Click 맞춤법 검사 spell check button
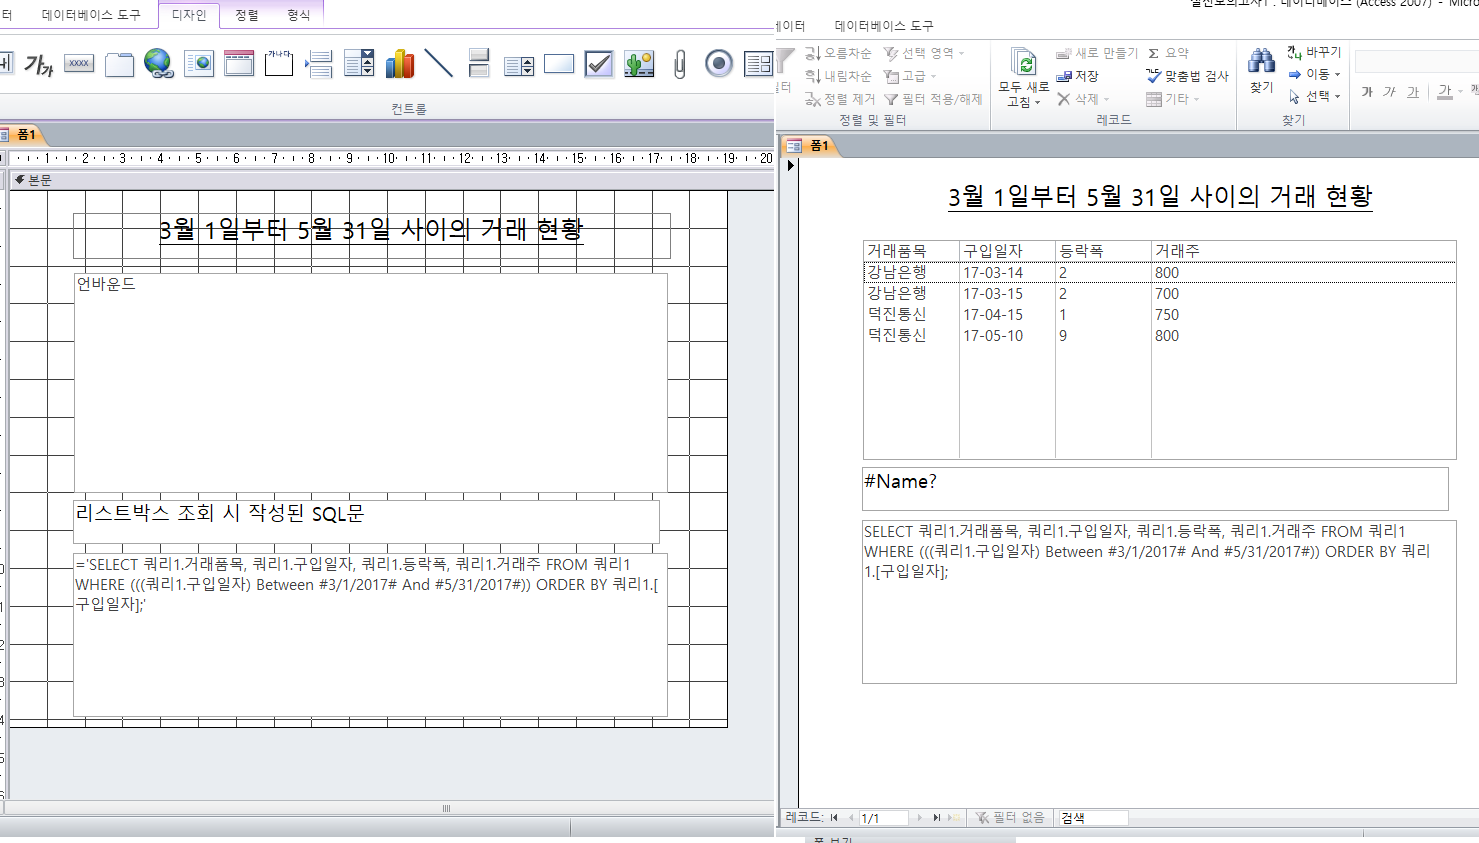The height and width of the screenshot is (843, 1479). coord(1187,76)
